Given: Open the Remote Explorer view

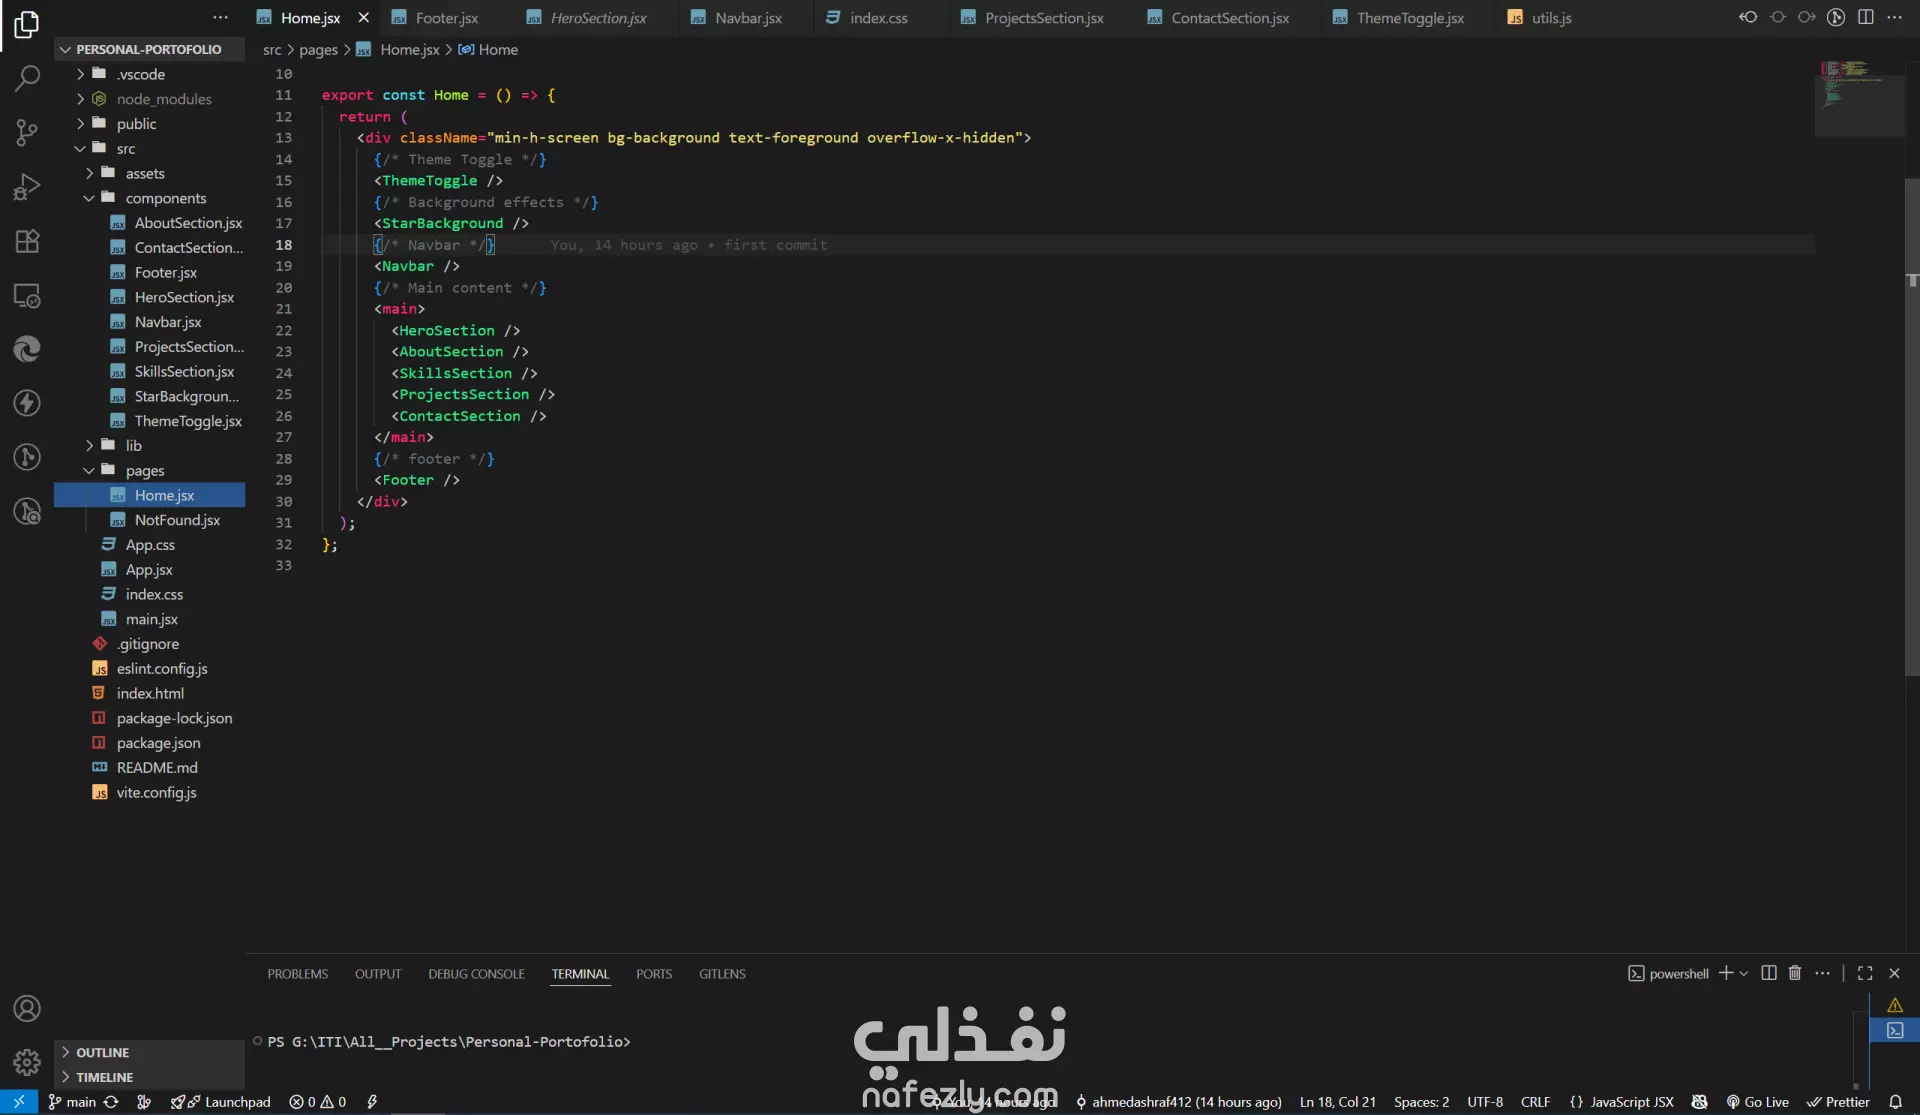Looking at the screenshot, I should pyautogui.click(x=27, y=296).
